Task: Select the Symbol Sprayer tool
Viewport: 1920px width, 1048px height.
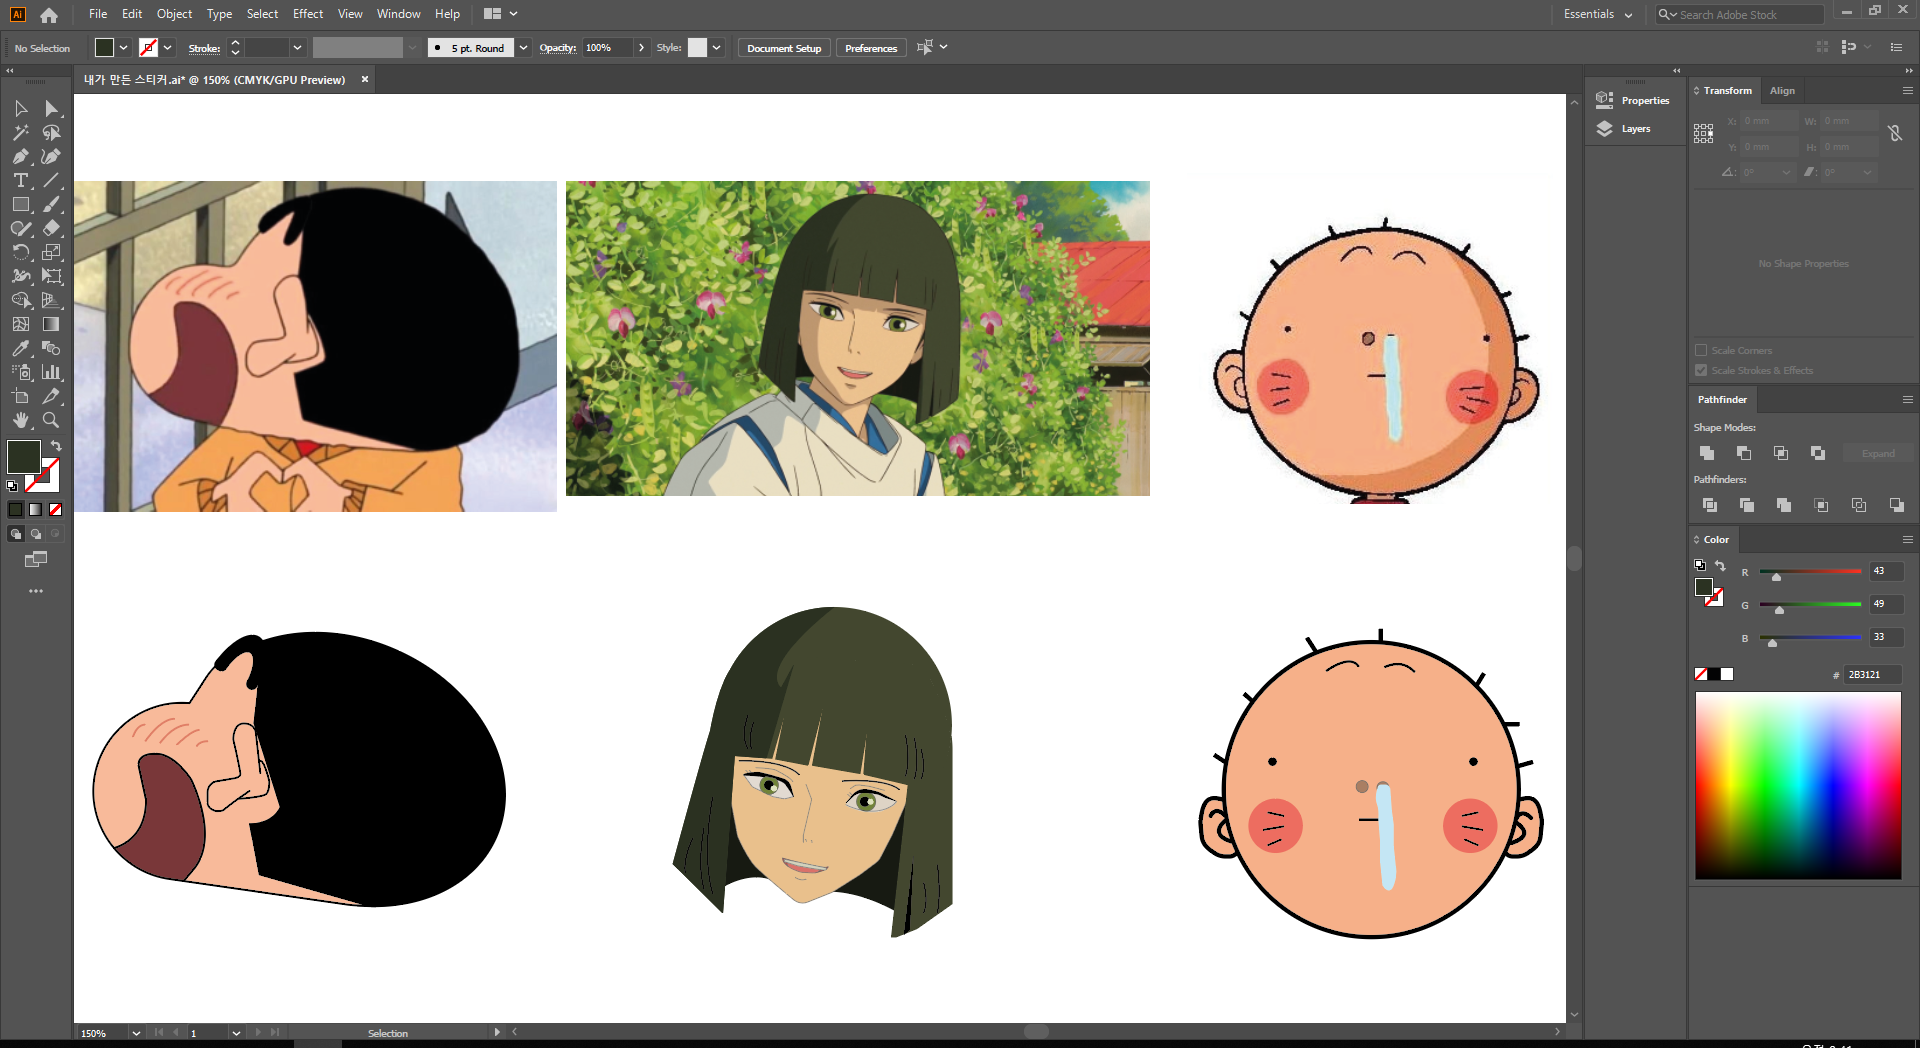Action: 21,372
